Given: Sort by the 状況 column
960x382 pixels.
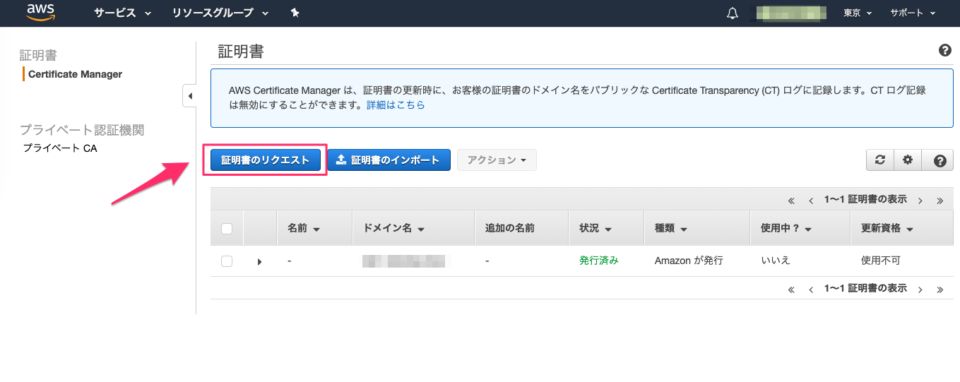Looking at the screenshot, I should 596,228.
